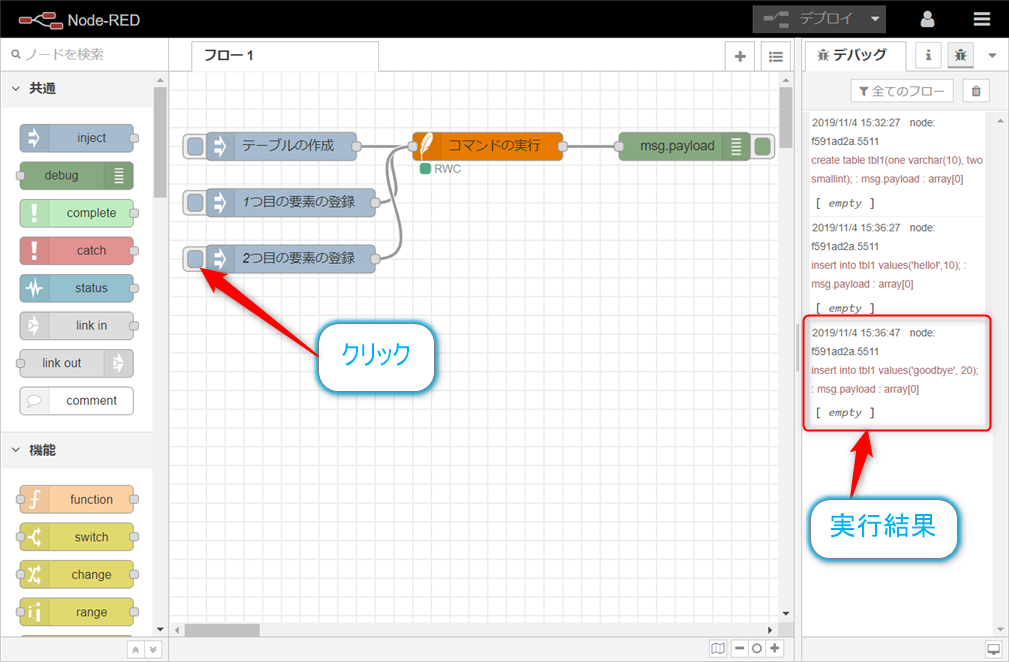Viewport: 1009px width, 662px height.
Task: Select the range node in palette
Action: 77,612
